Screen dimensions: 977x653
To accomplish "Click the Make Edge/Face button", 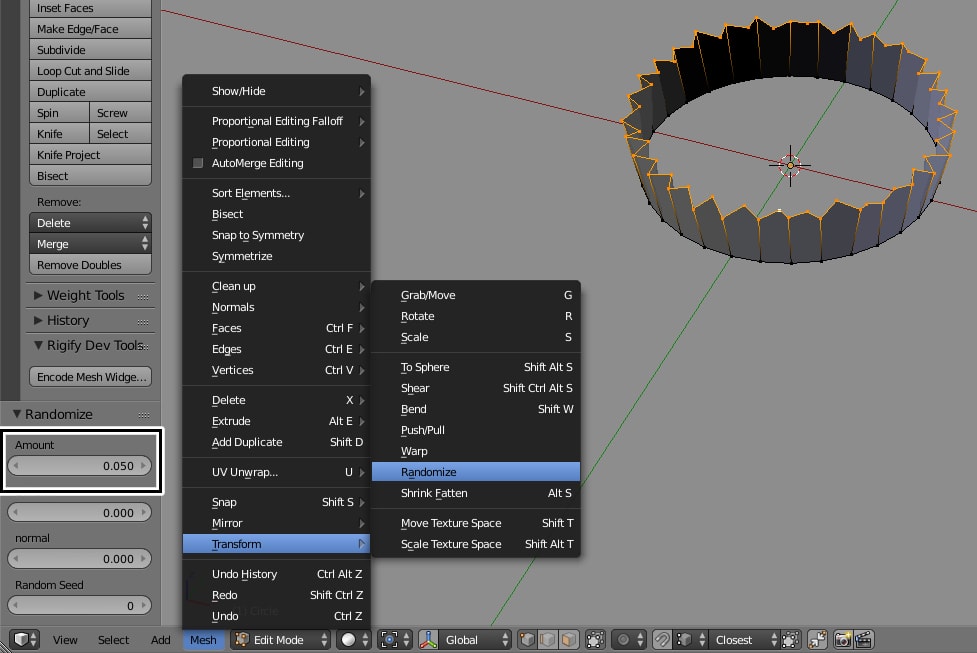I will (x=90, y=29).
